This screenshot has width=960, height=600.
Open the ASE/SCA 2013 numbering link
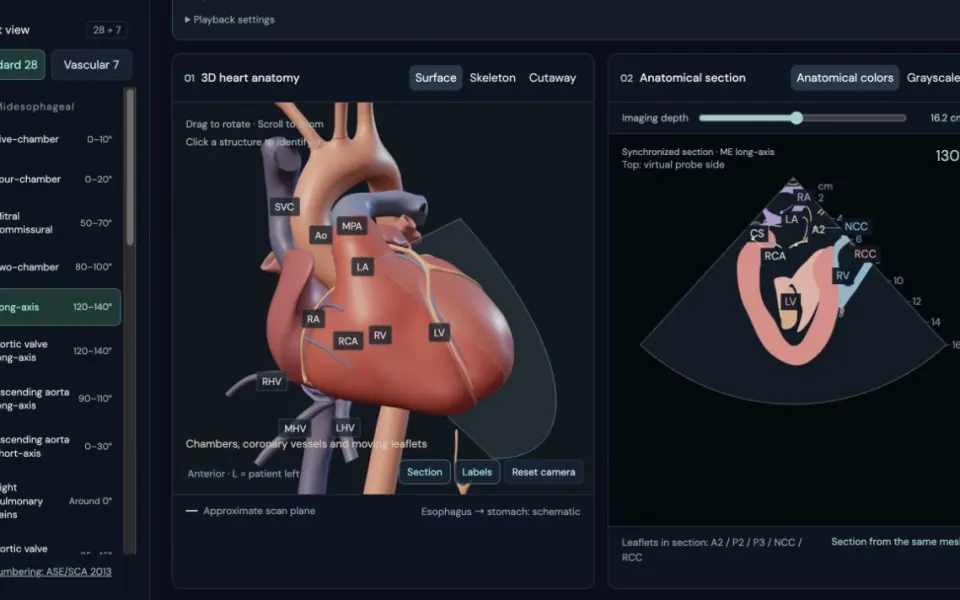tap(55, 571)
